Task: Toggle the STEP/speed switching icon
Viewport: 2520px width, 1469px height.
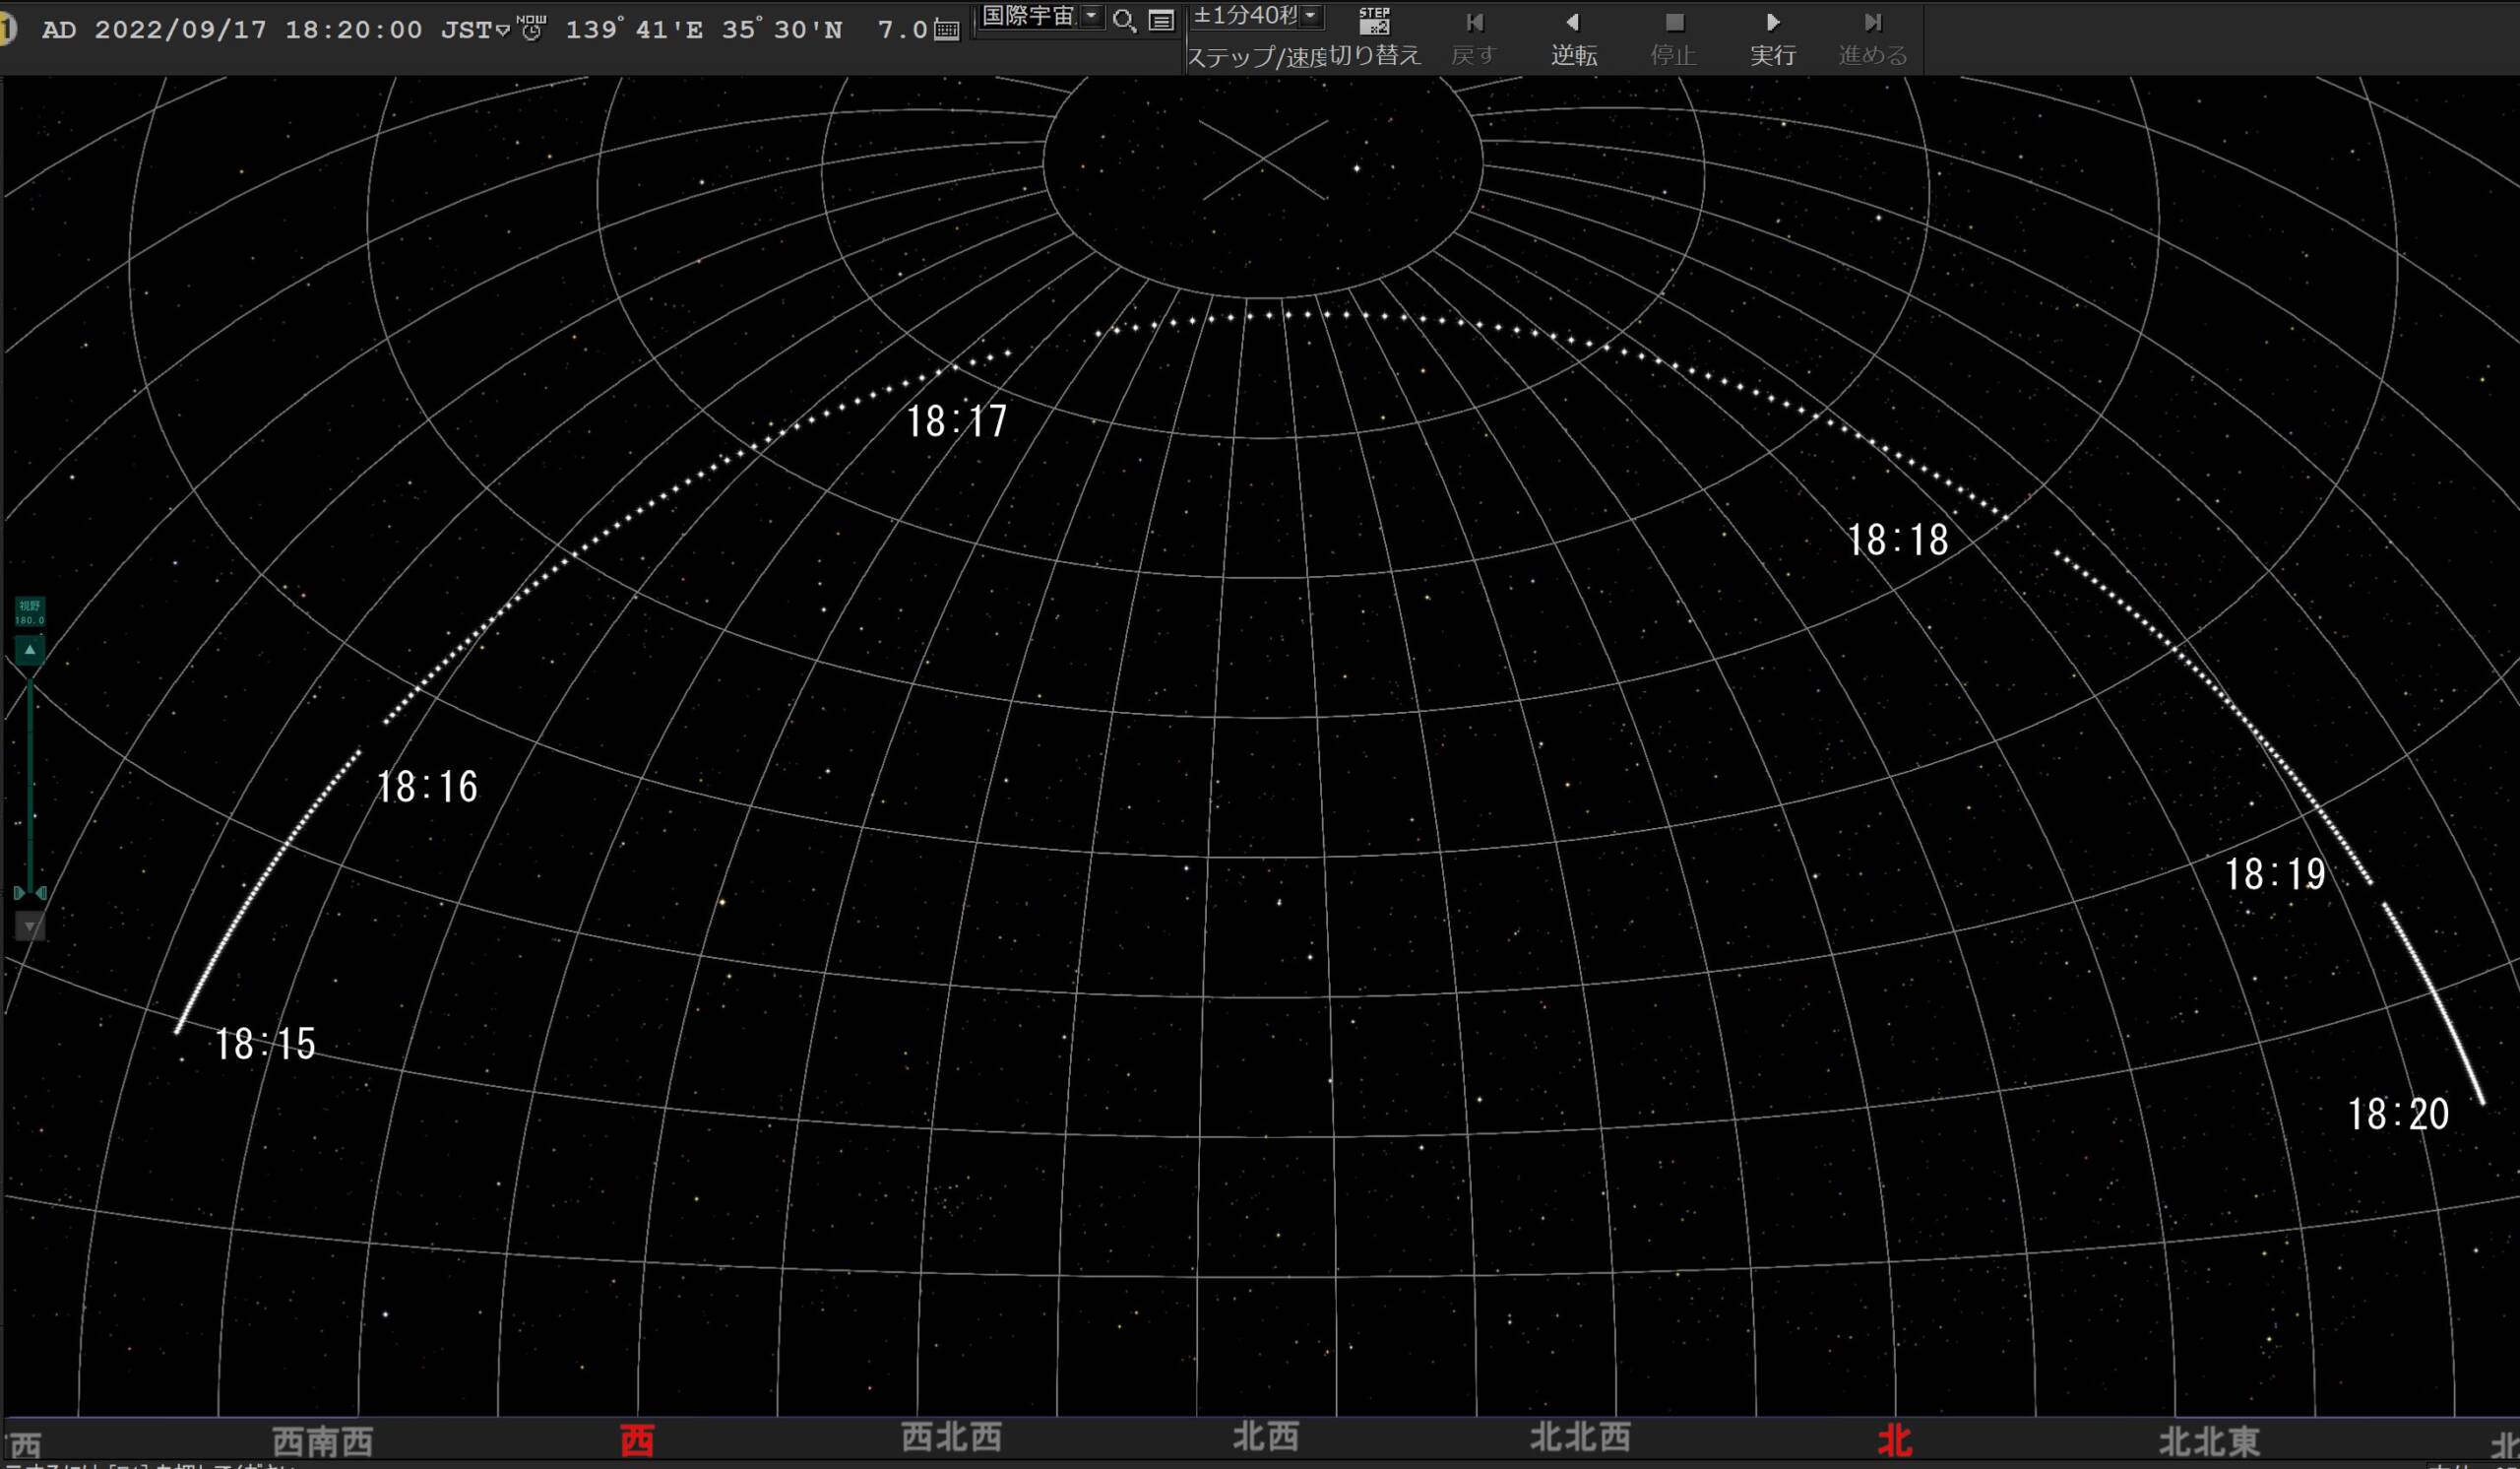Action: 1374,20
